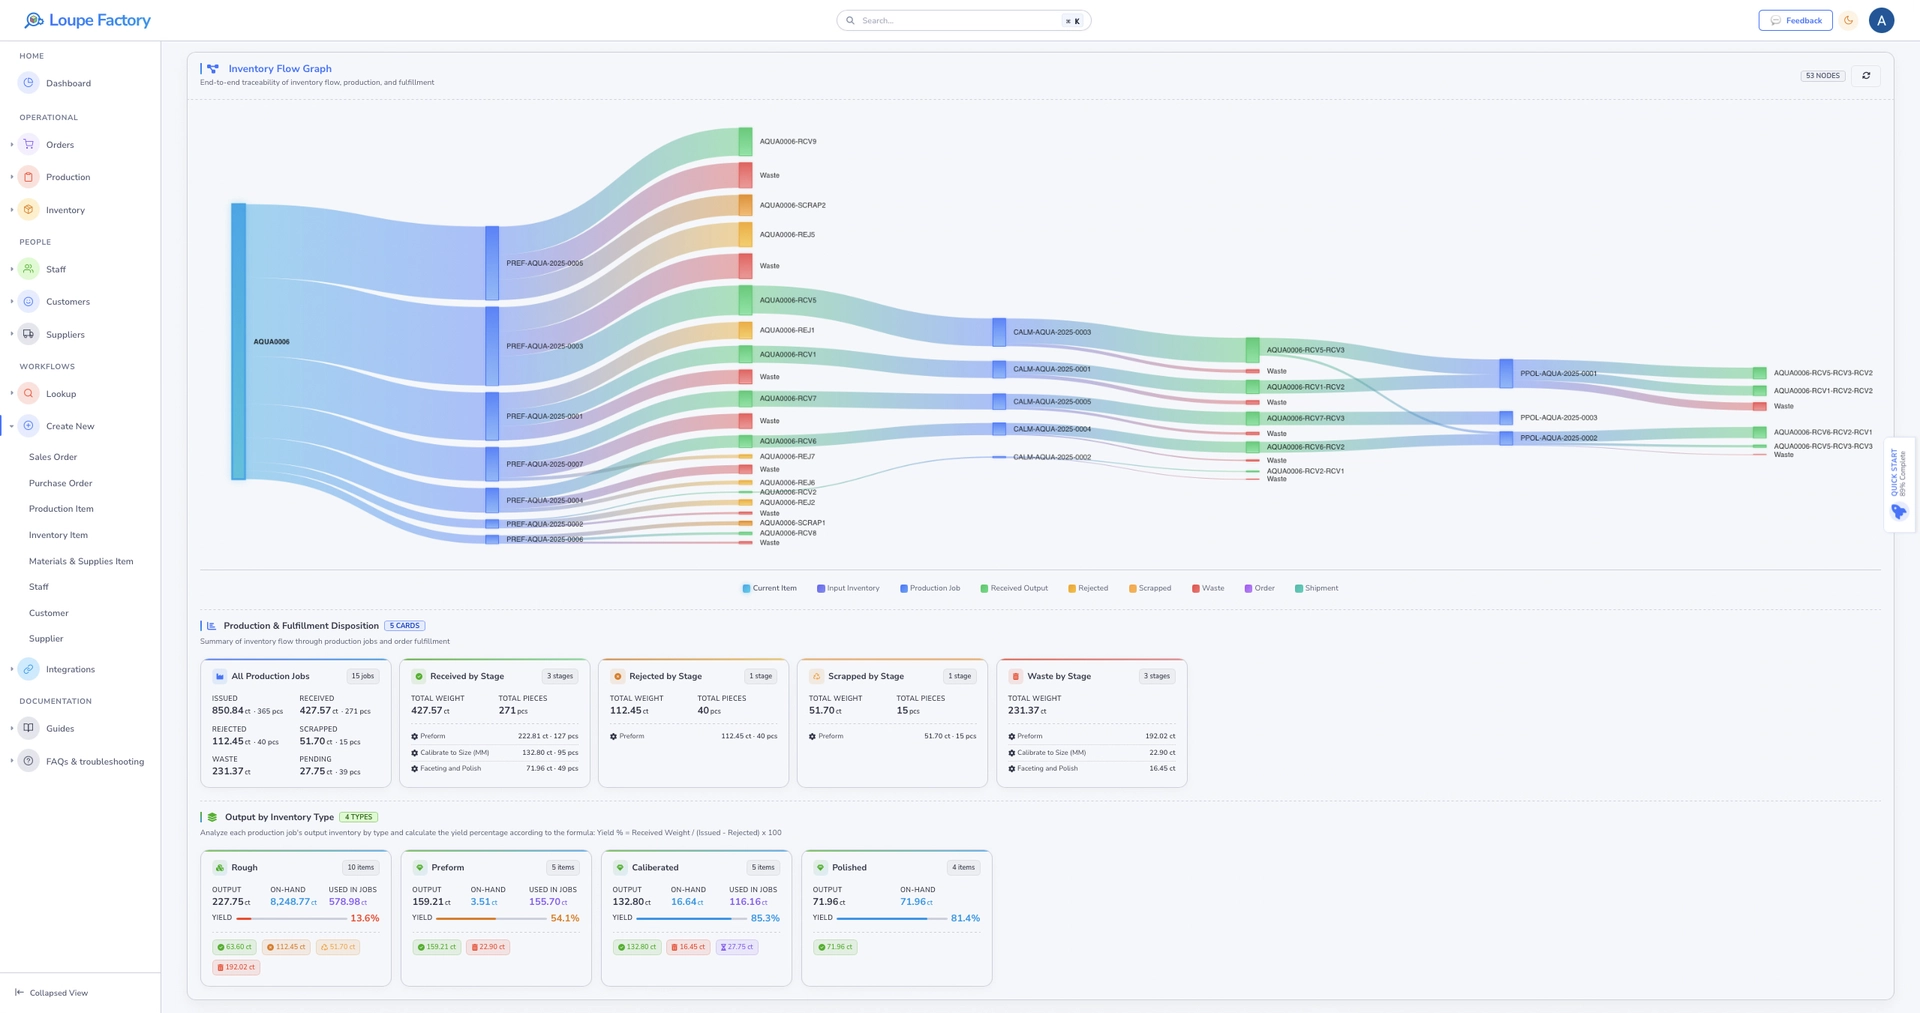1920x1013 pixels.
Task: Click the Quick Start rocket icon
Action: [x=1899, y=512]
